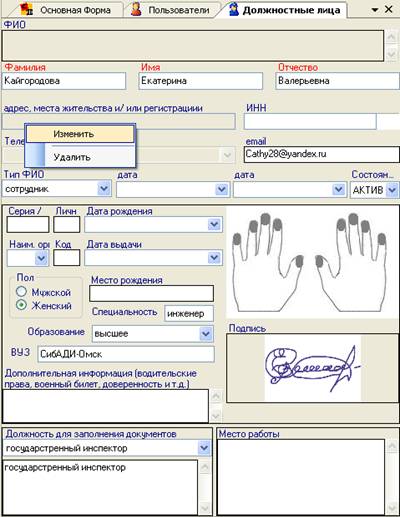Click the Пользователи tab user icon
Image resolution: width=400 pixels, height=517 pixels.
136,9
